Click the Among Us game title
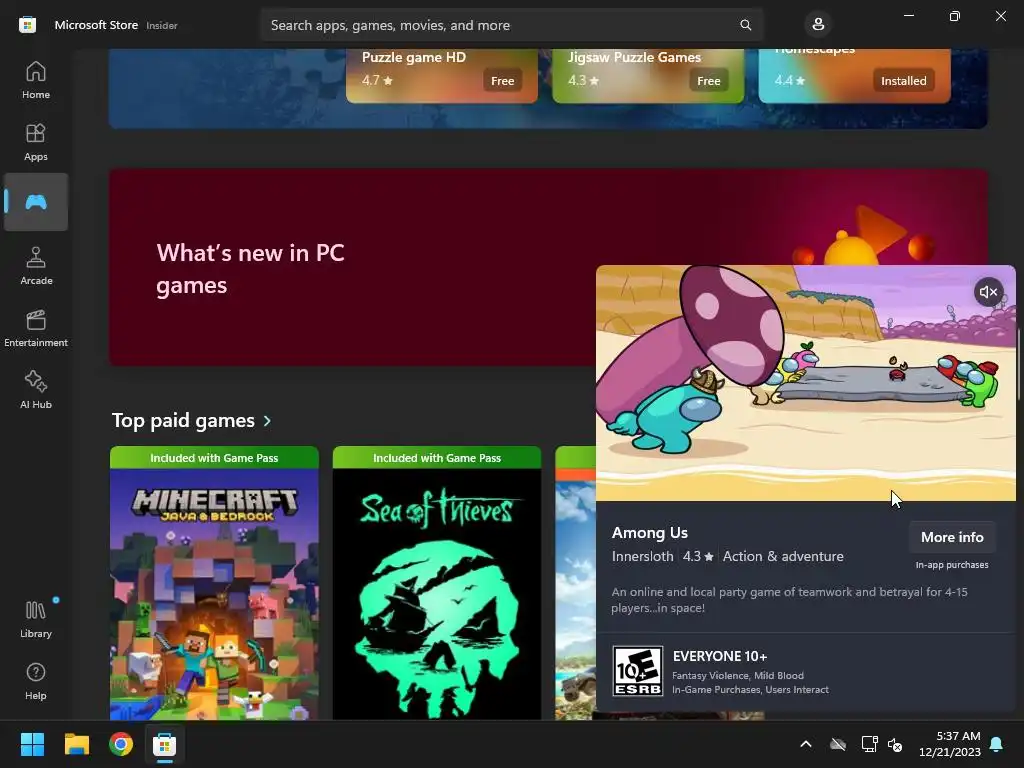The image size is (1024, 768). coord(650,533)
